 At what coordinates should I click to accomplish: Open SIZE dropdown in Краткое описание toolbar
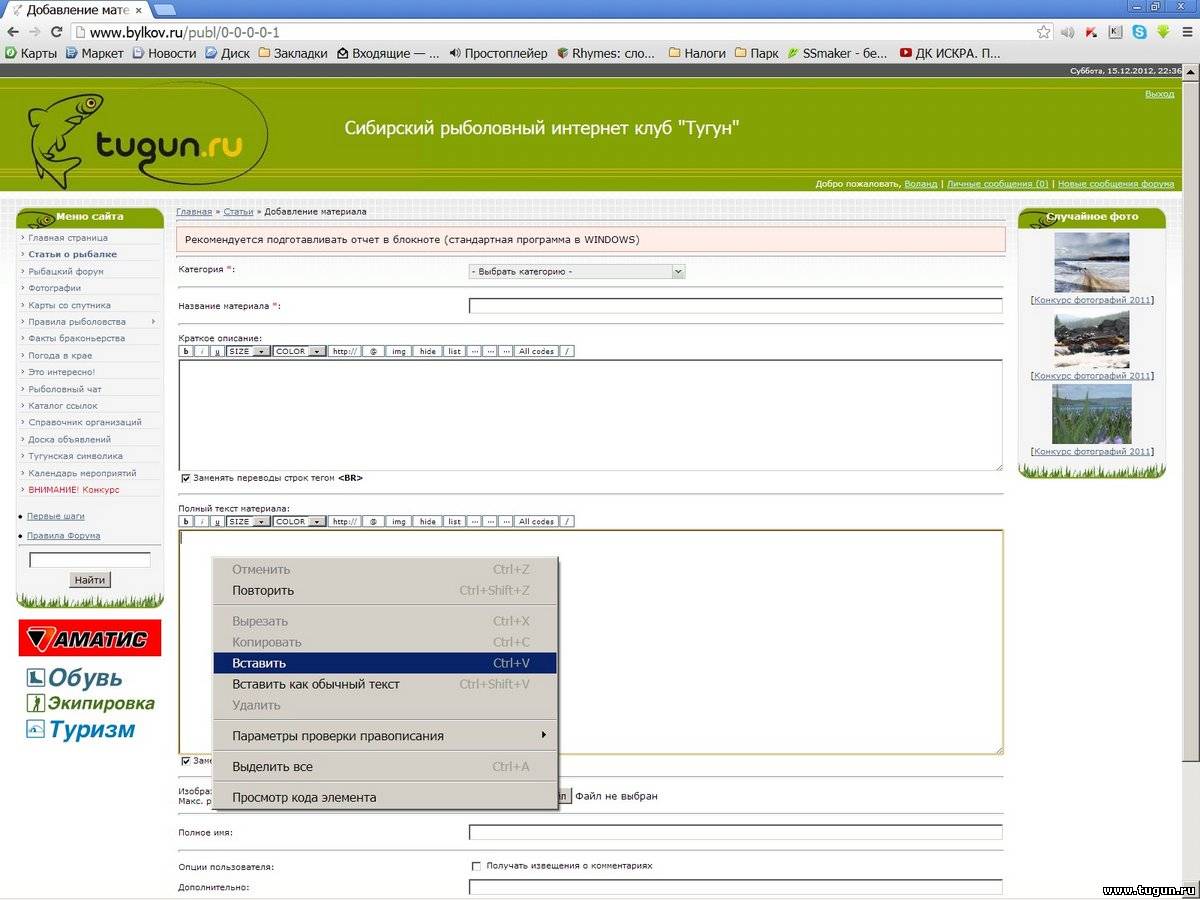tap(248, 351)
